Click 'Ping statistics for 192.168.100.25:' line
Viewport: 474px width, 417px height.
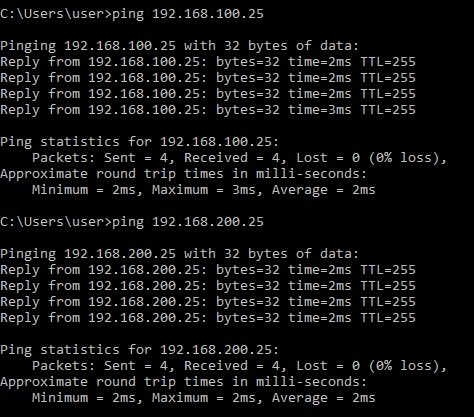pos(139,142)
